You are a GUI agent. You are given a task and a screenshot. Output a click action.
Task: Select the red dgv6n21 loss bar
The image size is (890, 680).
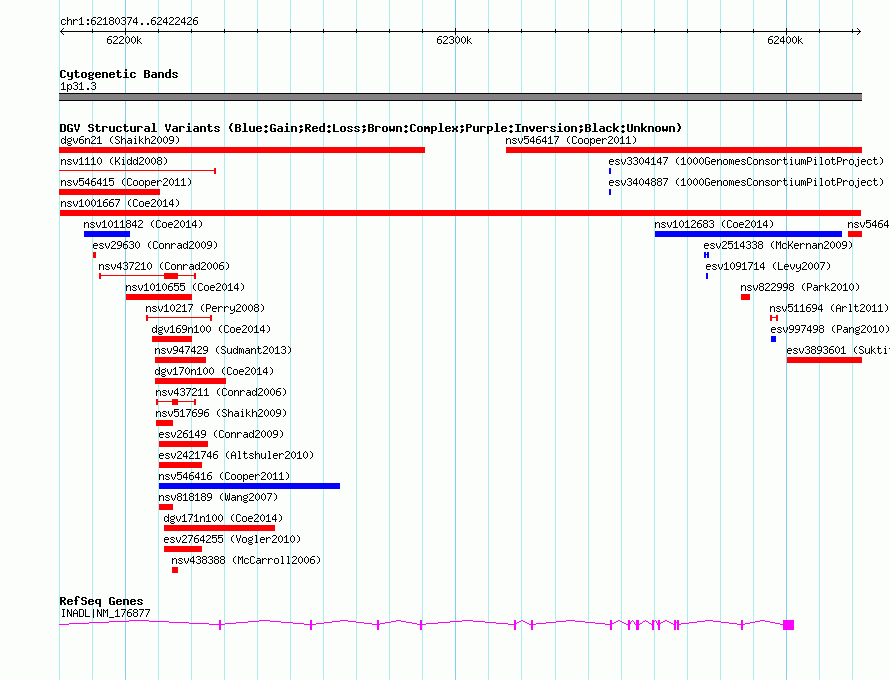point(242,150)
